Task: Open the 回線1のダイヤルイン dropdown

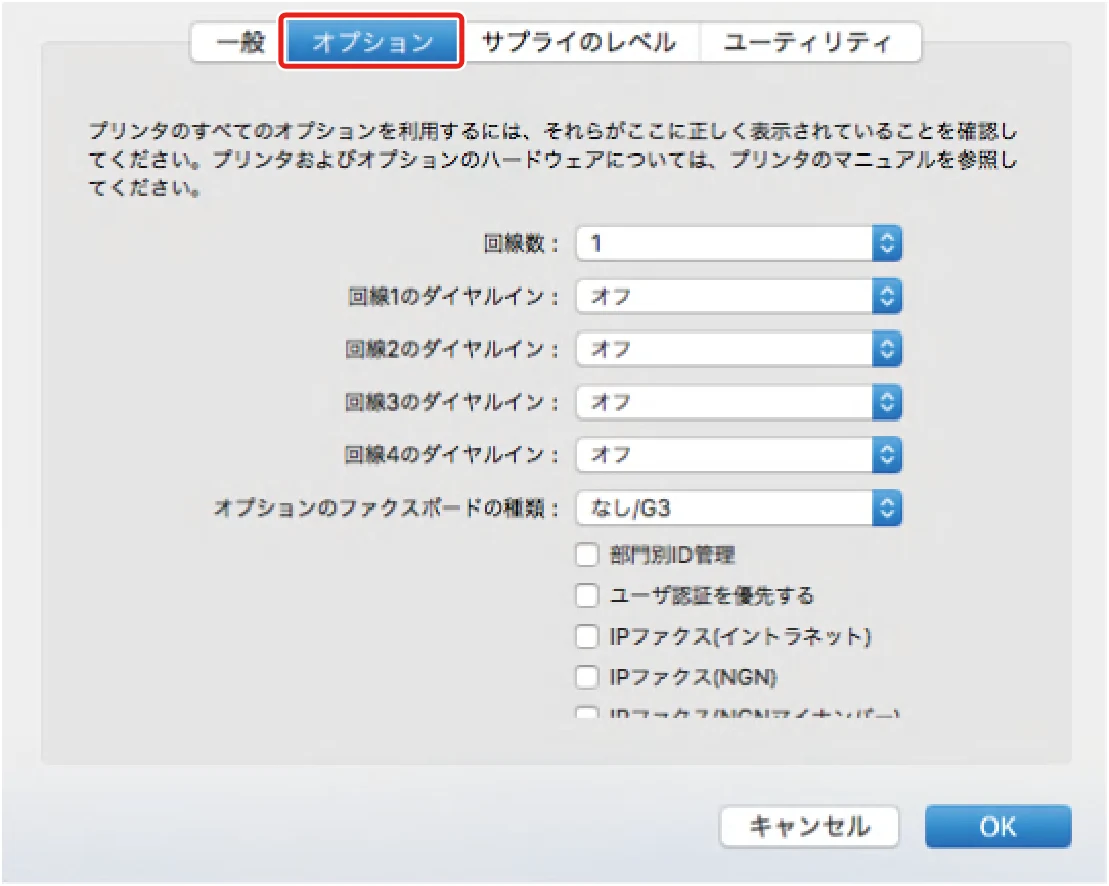Action: (x=738, y=296)
